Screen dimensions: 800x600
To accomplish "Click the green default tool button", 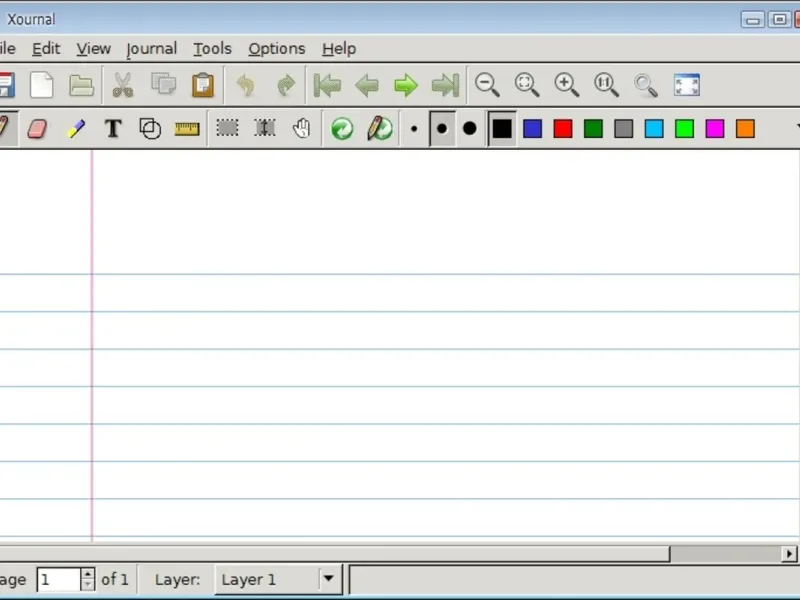I will click(x=342, y=129).
